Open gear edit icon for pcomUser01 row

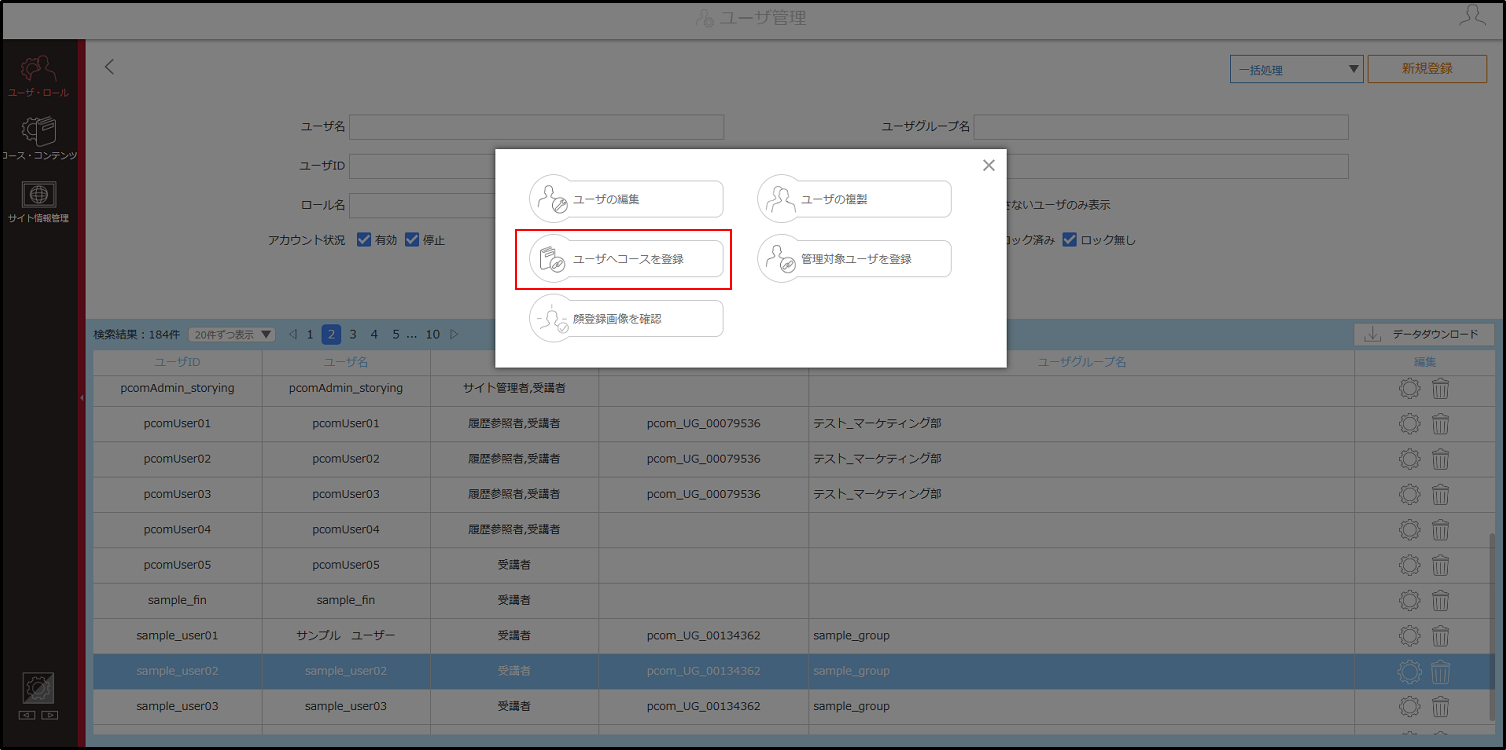click(x=1410, y=424)
